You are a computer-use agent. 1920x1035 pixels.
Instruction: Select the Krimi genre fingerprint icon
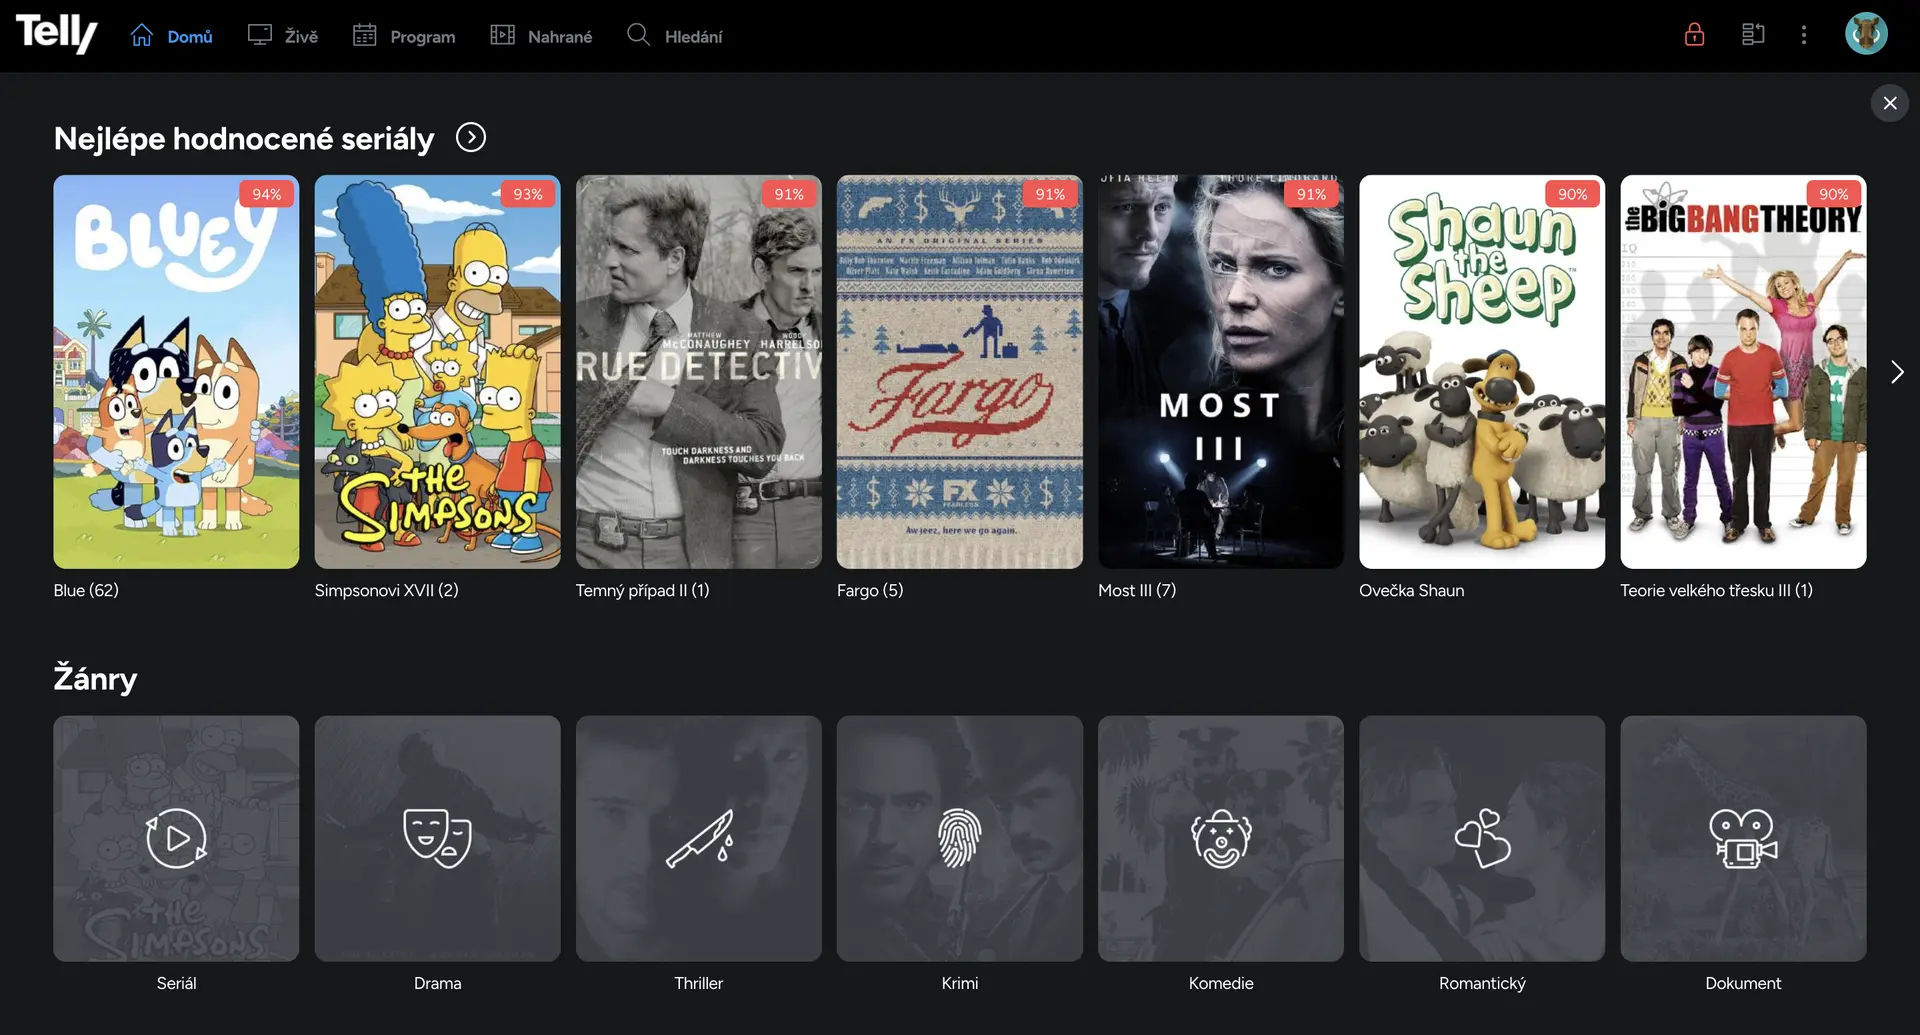(x=960, y=838)
